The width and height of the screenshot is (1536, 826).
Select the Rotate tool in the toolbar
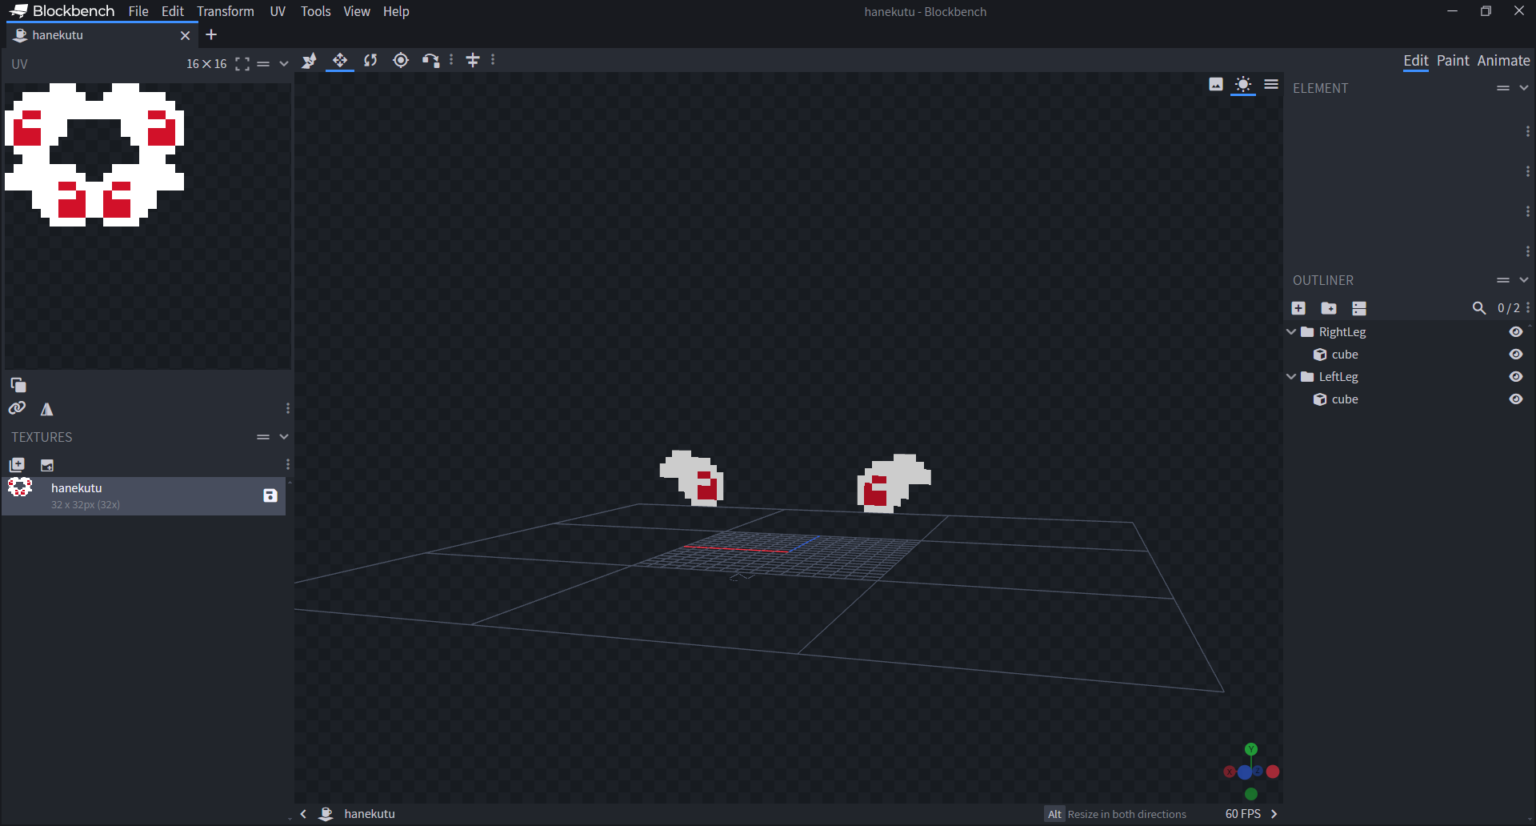point(370,60)
